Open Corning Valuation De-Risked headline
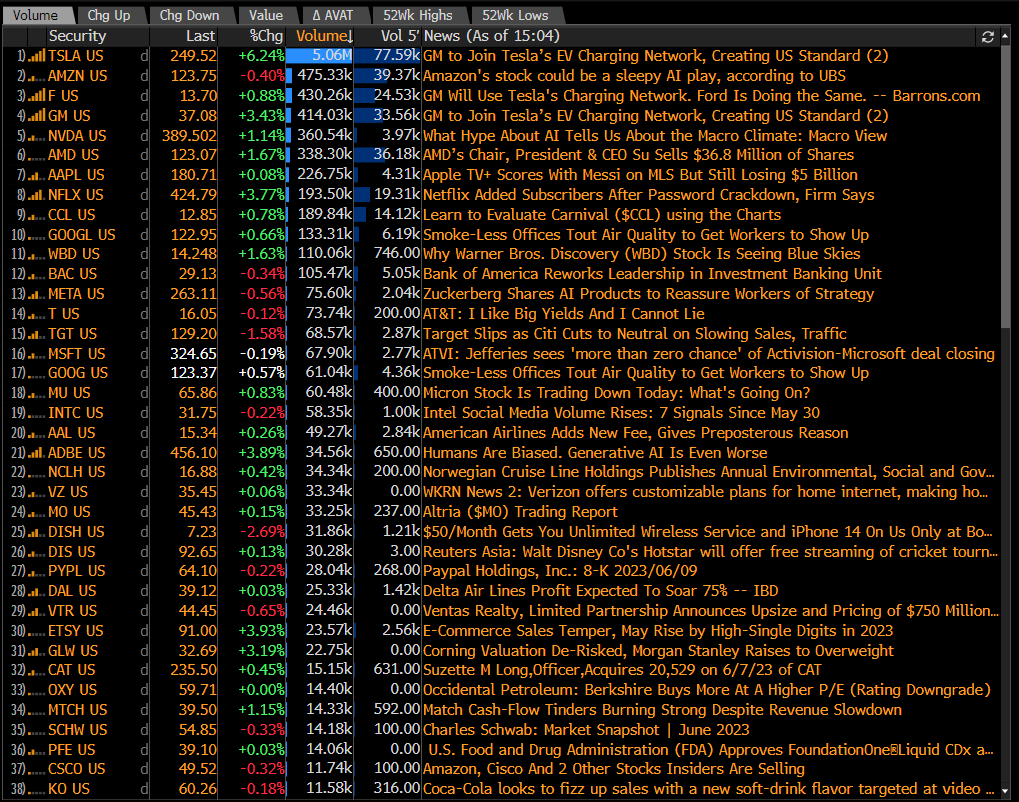Viewport: 1019px width, 802px height. pos(658,651)
